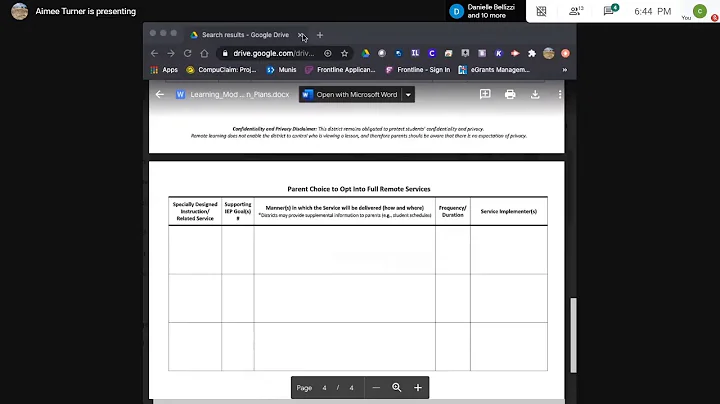The height and width of the screenshot is (404, 720).
Task: Open the Munis bookmark
Action: coord(281,70)
